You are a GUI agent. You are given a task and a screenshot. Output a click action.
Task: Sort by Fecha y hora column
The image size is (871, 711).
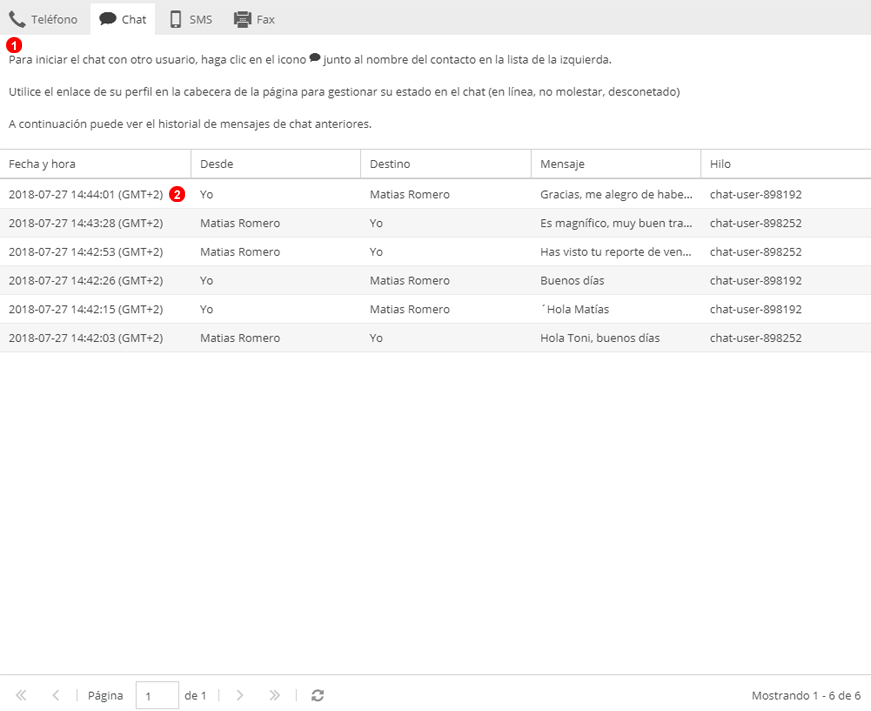tap(42, 164)
